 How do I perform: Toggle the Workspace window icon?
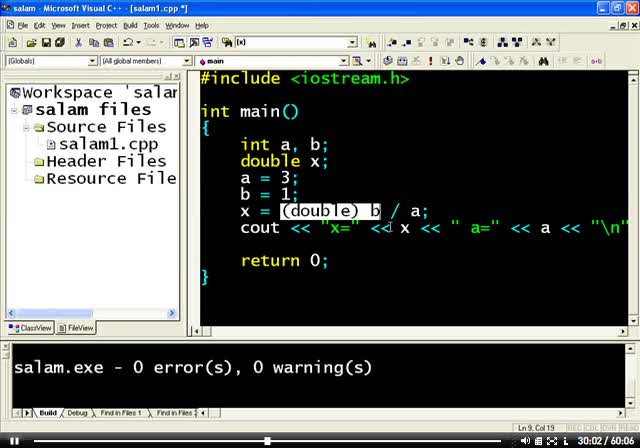click(179, 42)
